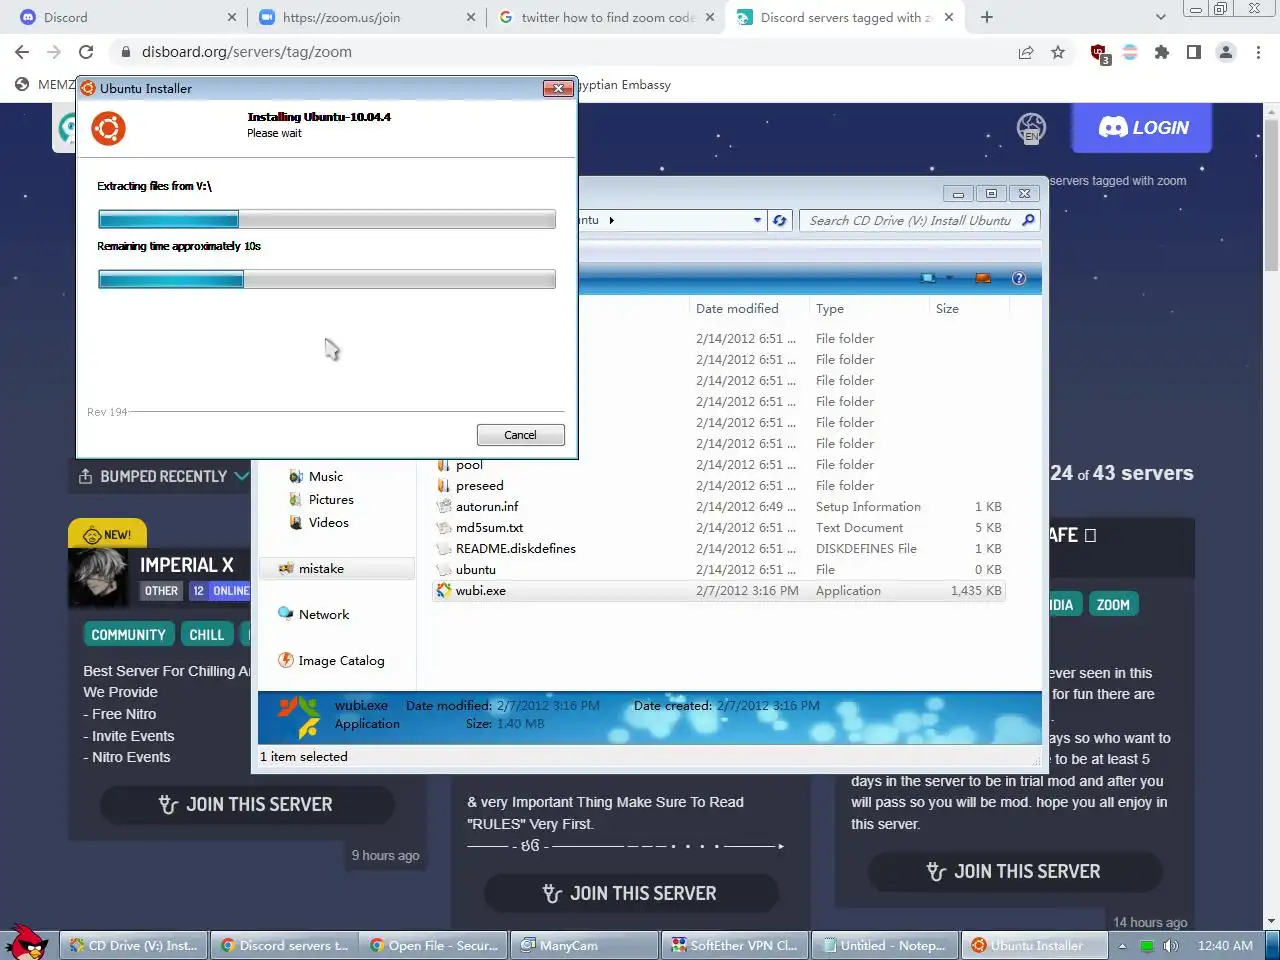
Task: Open Chrome tab search chevron
Action: [1160, 17]
